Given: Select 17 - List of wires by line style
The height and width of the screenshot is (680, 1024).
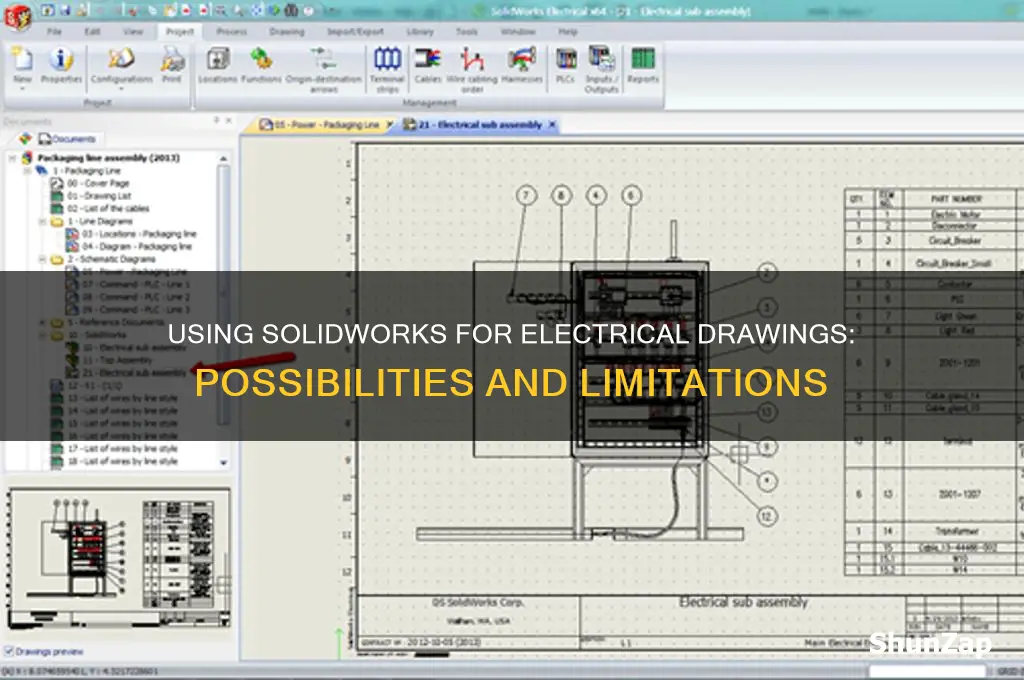Looking at the screenshot, I should tap(123, 449).
